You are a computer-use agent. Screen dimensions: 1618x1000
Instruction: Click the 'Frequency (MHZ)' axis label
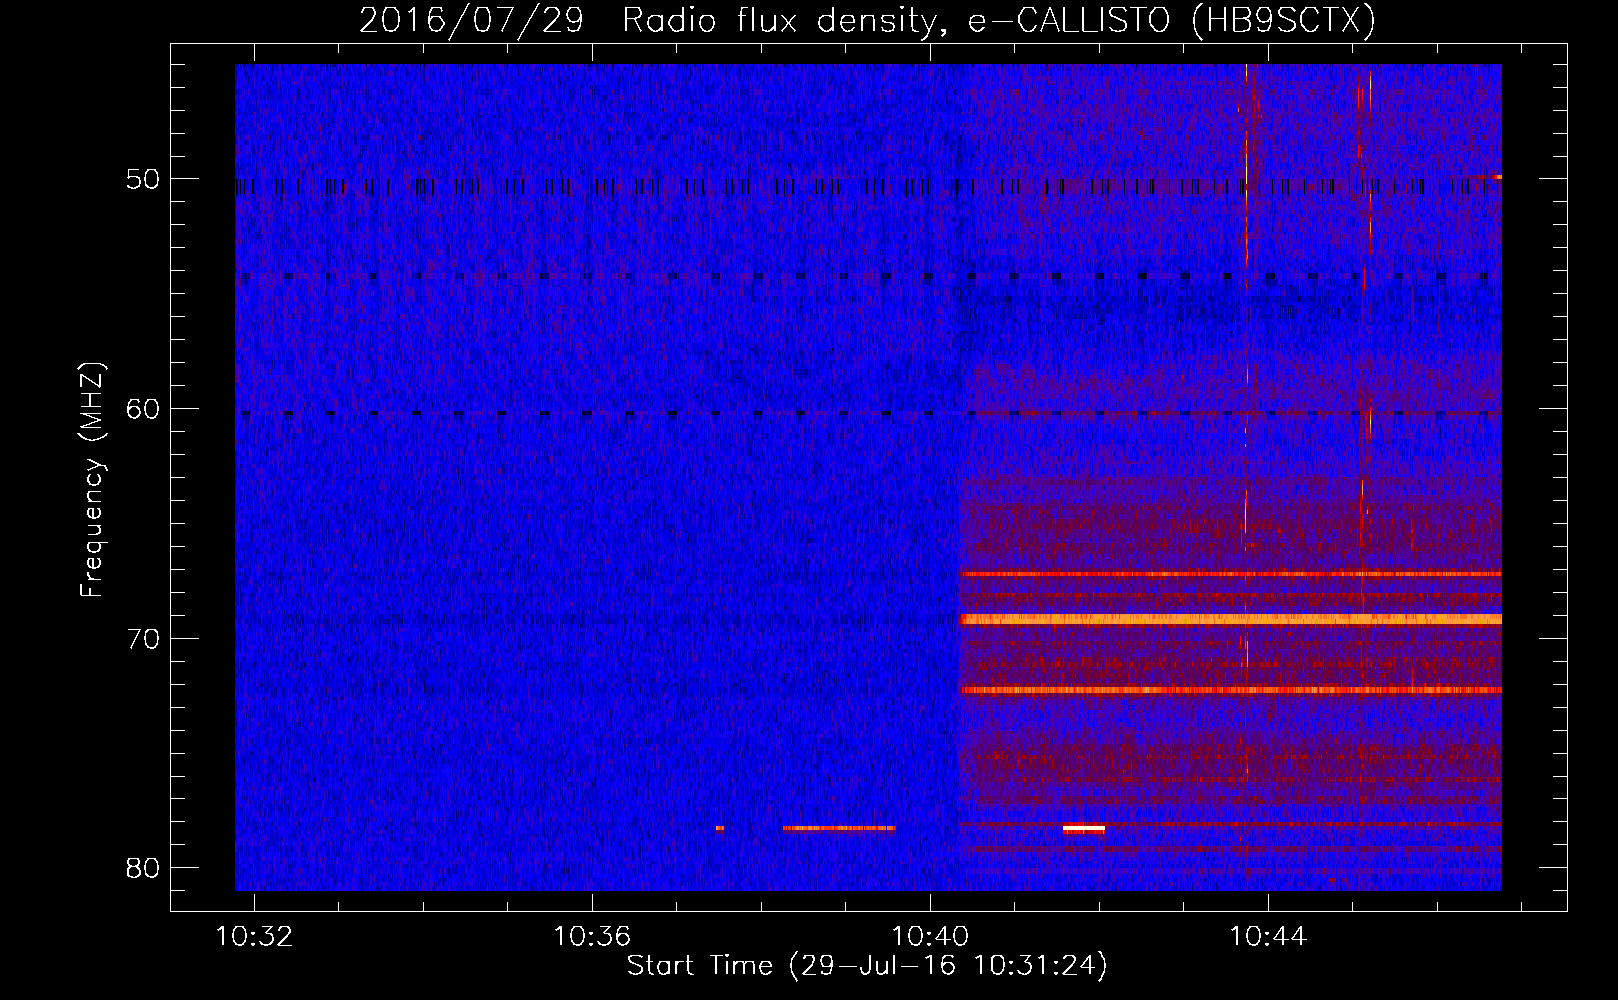tap(92, 480)
